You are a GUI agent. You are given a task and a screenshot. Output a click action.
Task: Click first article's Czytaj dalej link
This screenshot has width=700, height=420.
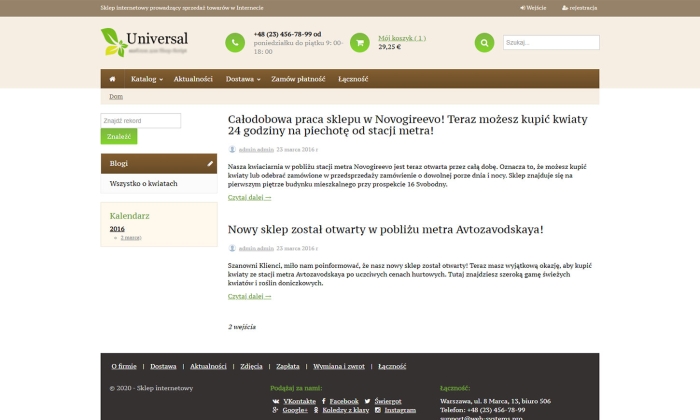tap(249, 197)
